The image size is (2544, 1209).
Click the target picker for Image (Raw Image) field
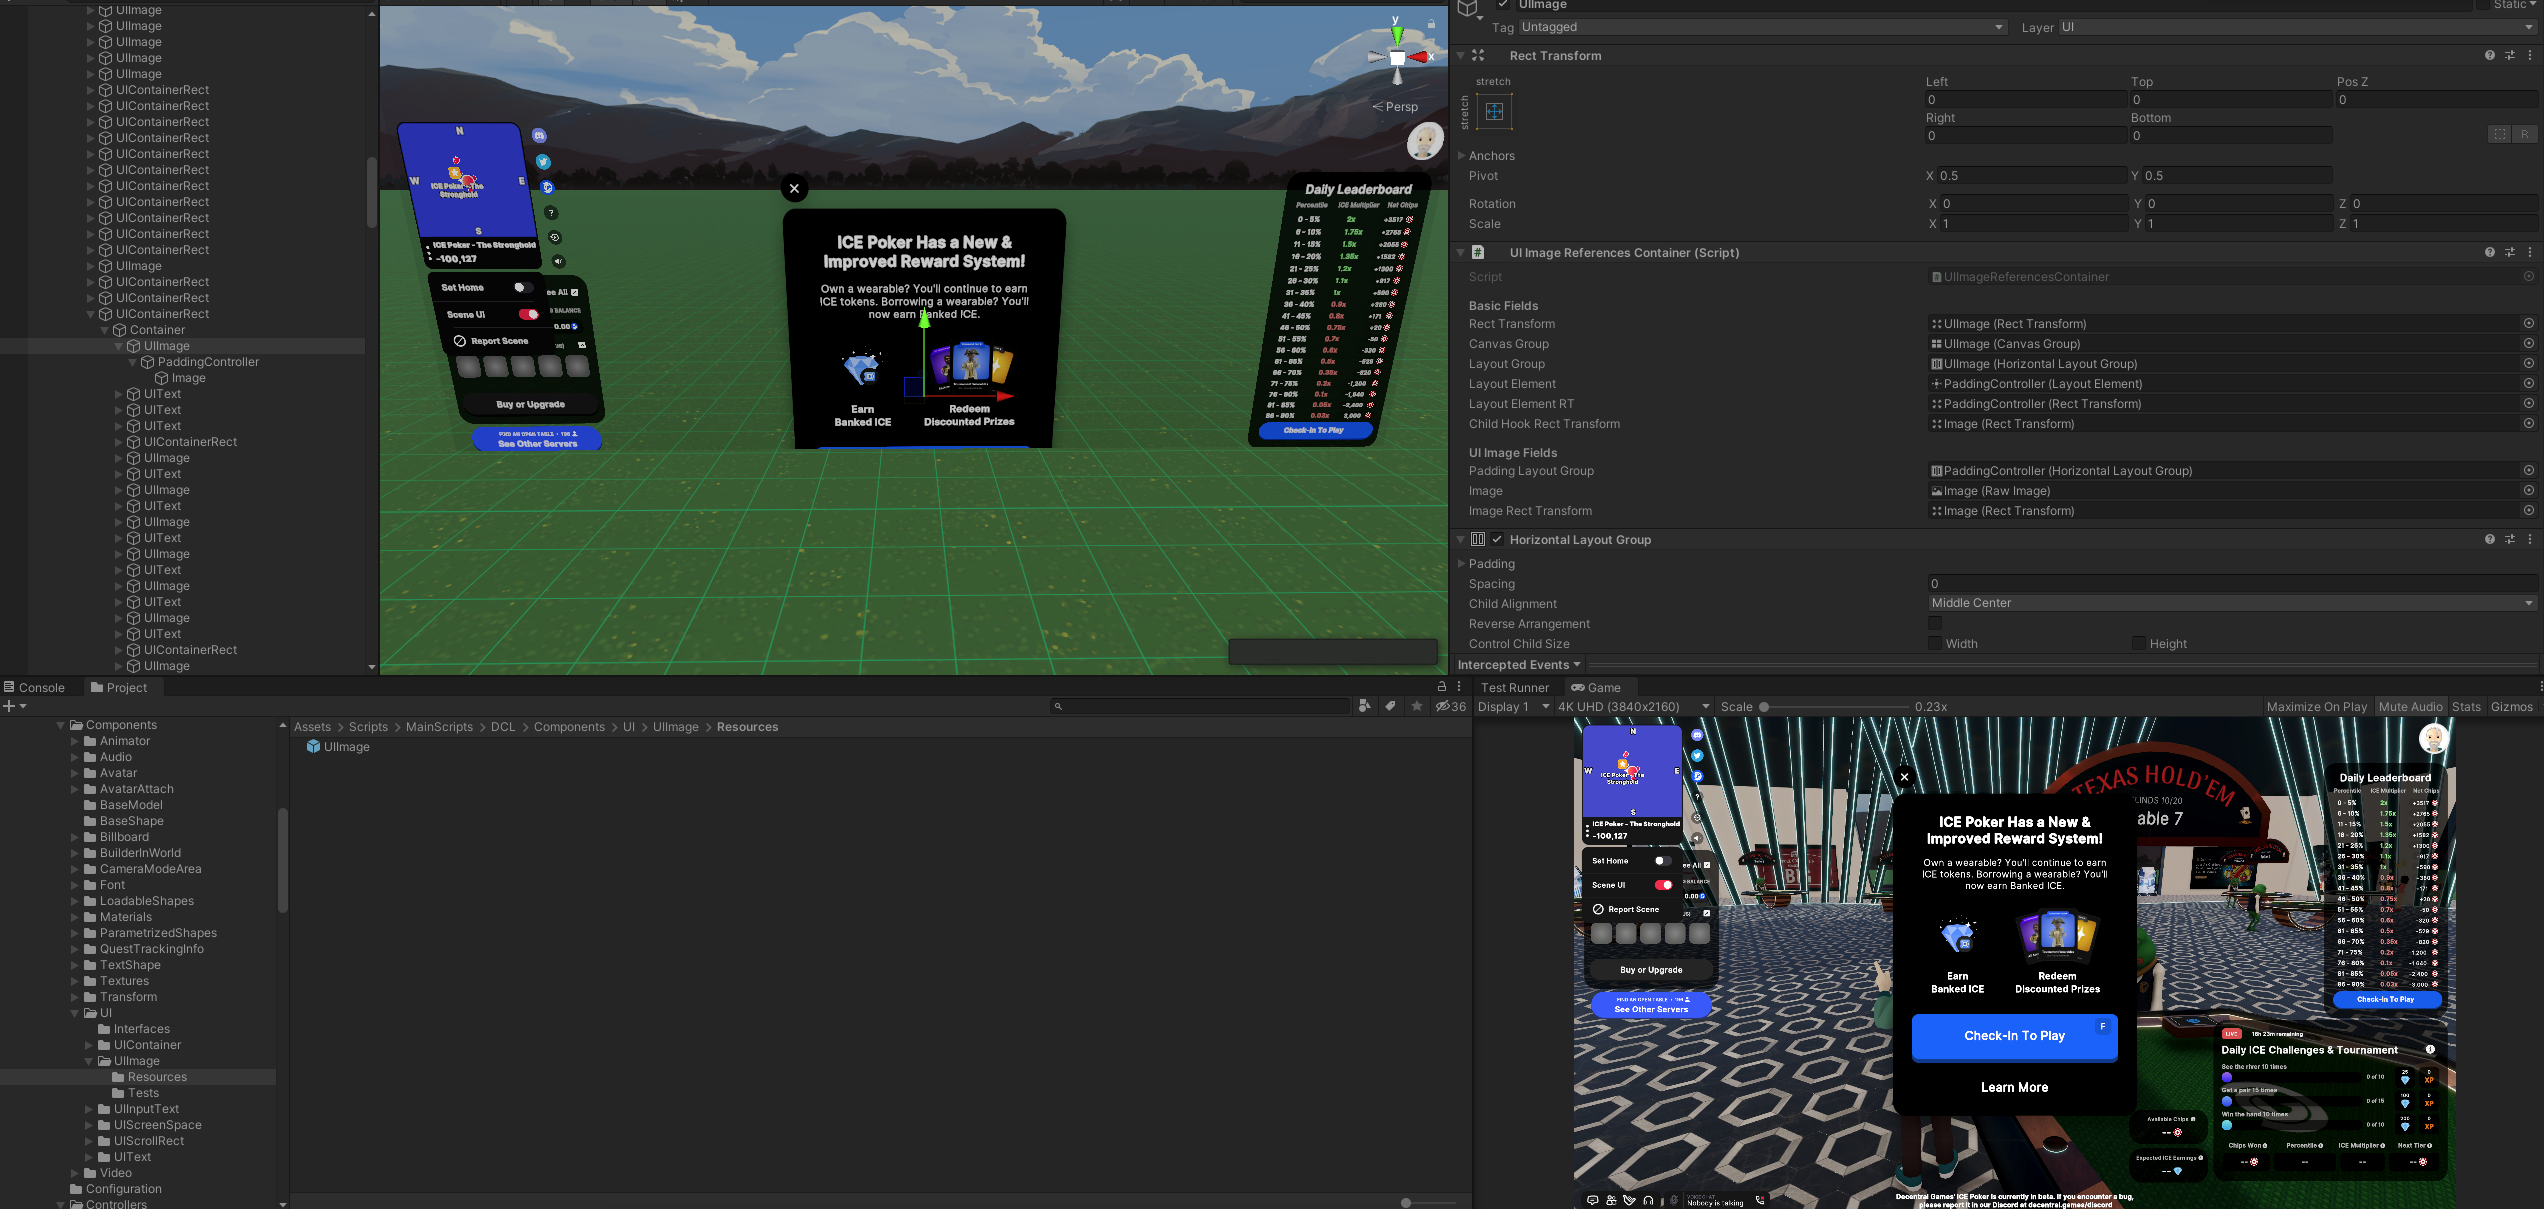2529,490
